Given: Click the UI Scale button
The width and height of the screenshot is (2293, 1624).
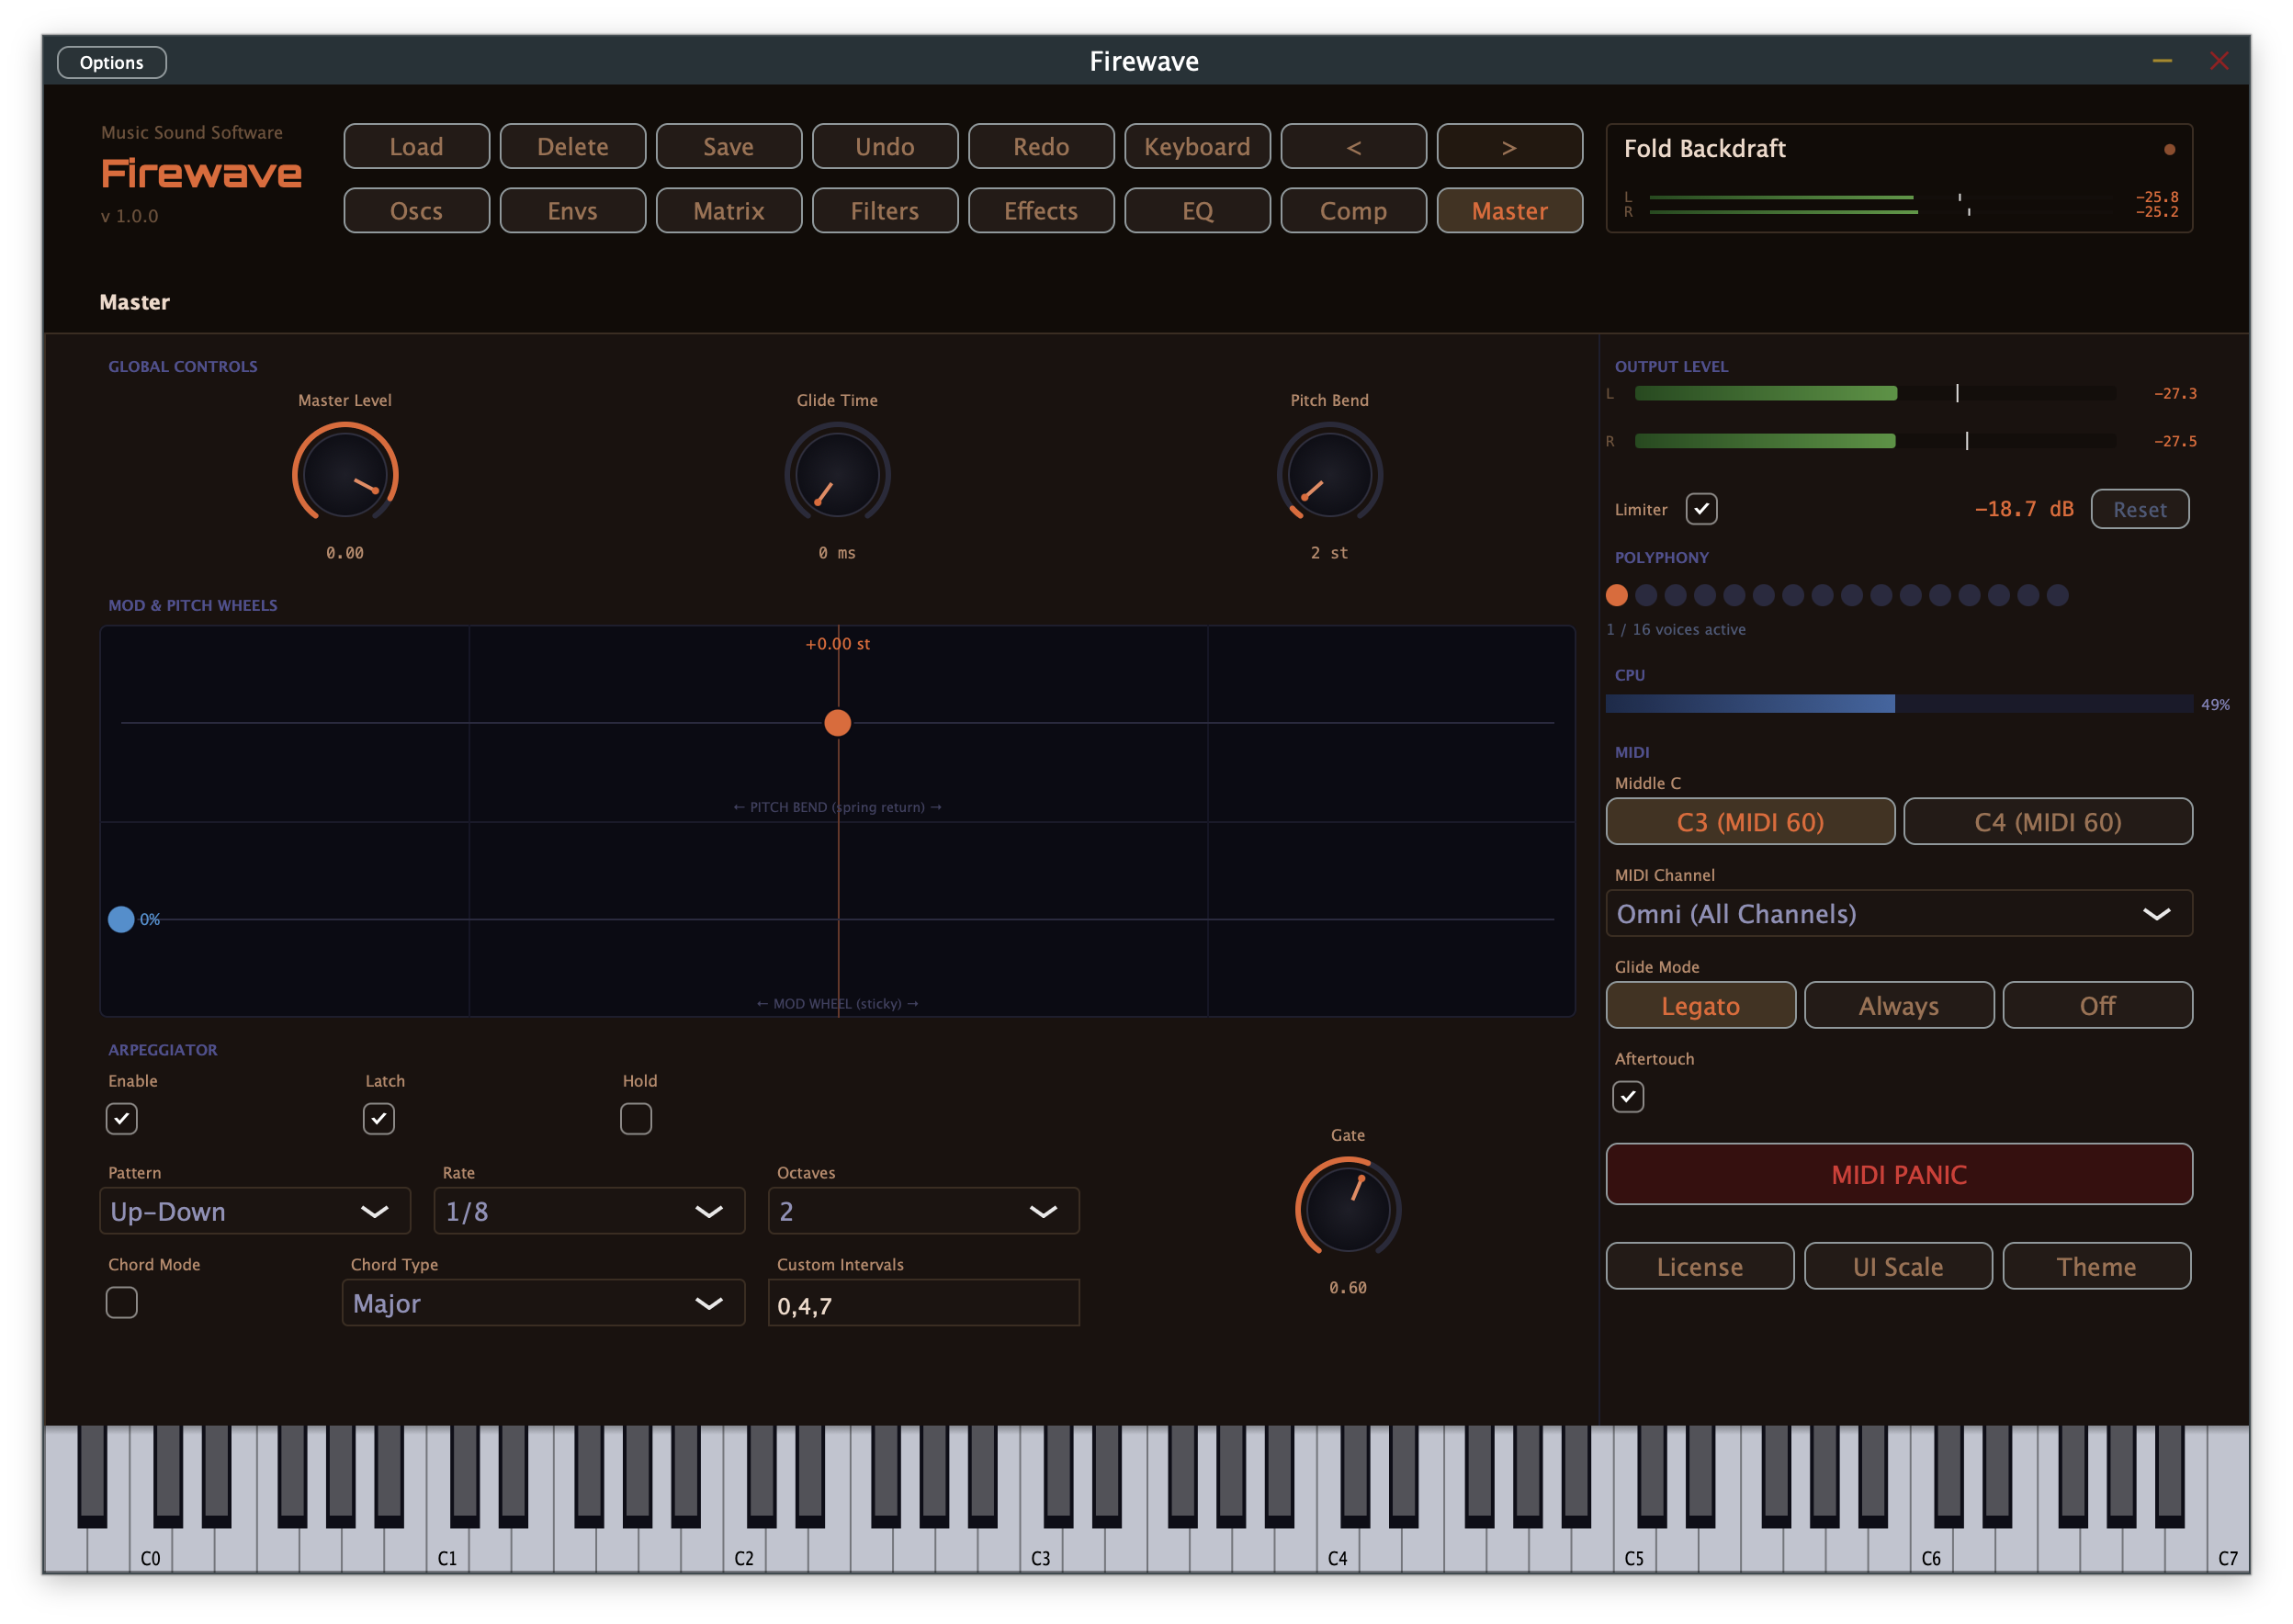Looking at the screenshot, I should click(x=1898, y=1266).
